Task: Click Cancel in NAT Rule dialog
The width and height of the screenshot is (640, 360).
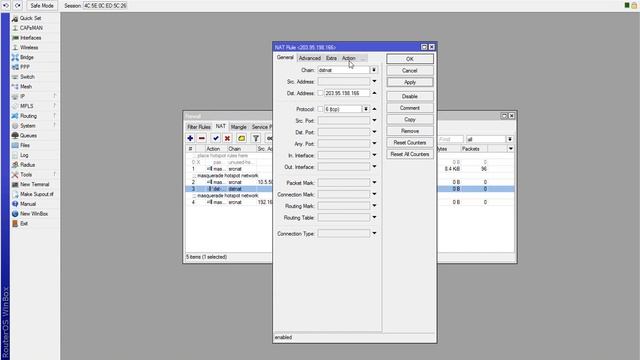Action: pos(410,71)
